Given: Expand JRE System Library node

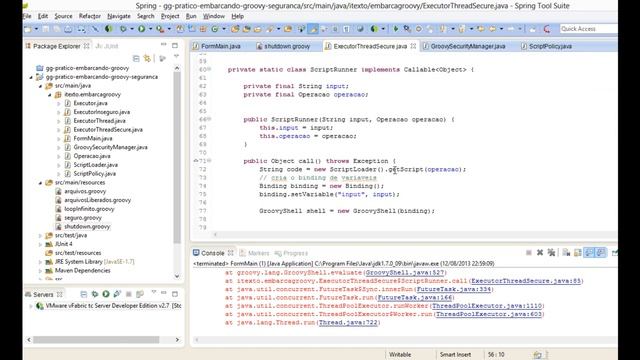Looking at the screenshot, I should 40,262.
